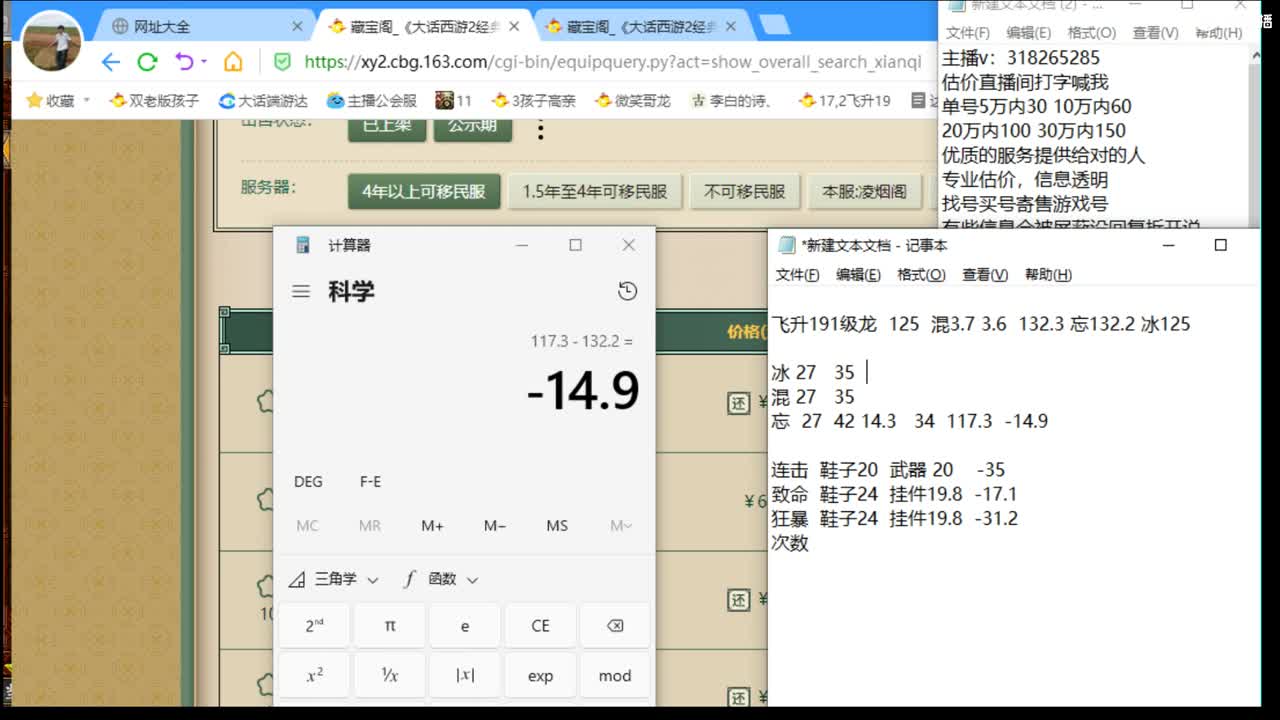The height and width of the screenshot is (720, 1280).
Task: Open the calculator navigation hamburger menu
Action: coord(301,292)
